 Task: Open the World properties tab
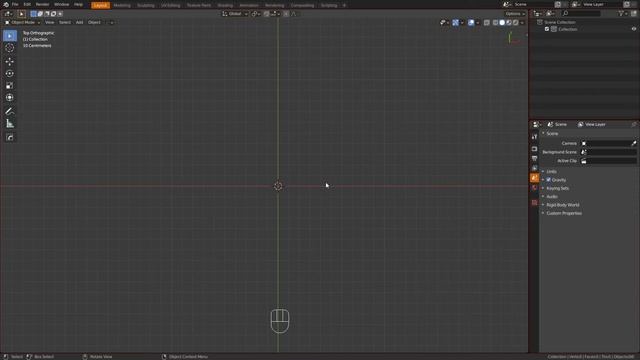pos(534,187)
